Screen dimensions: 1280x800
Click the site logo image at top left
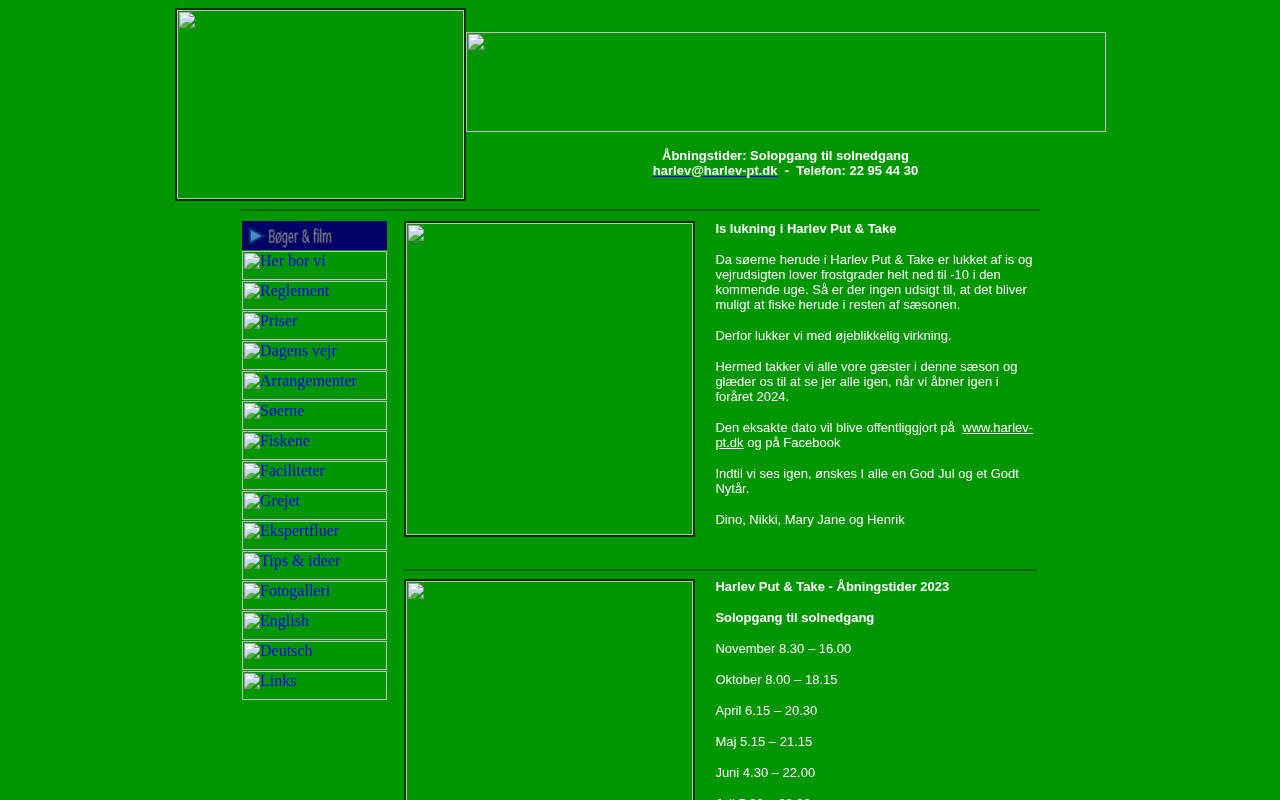coord(321,105)
